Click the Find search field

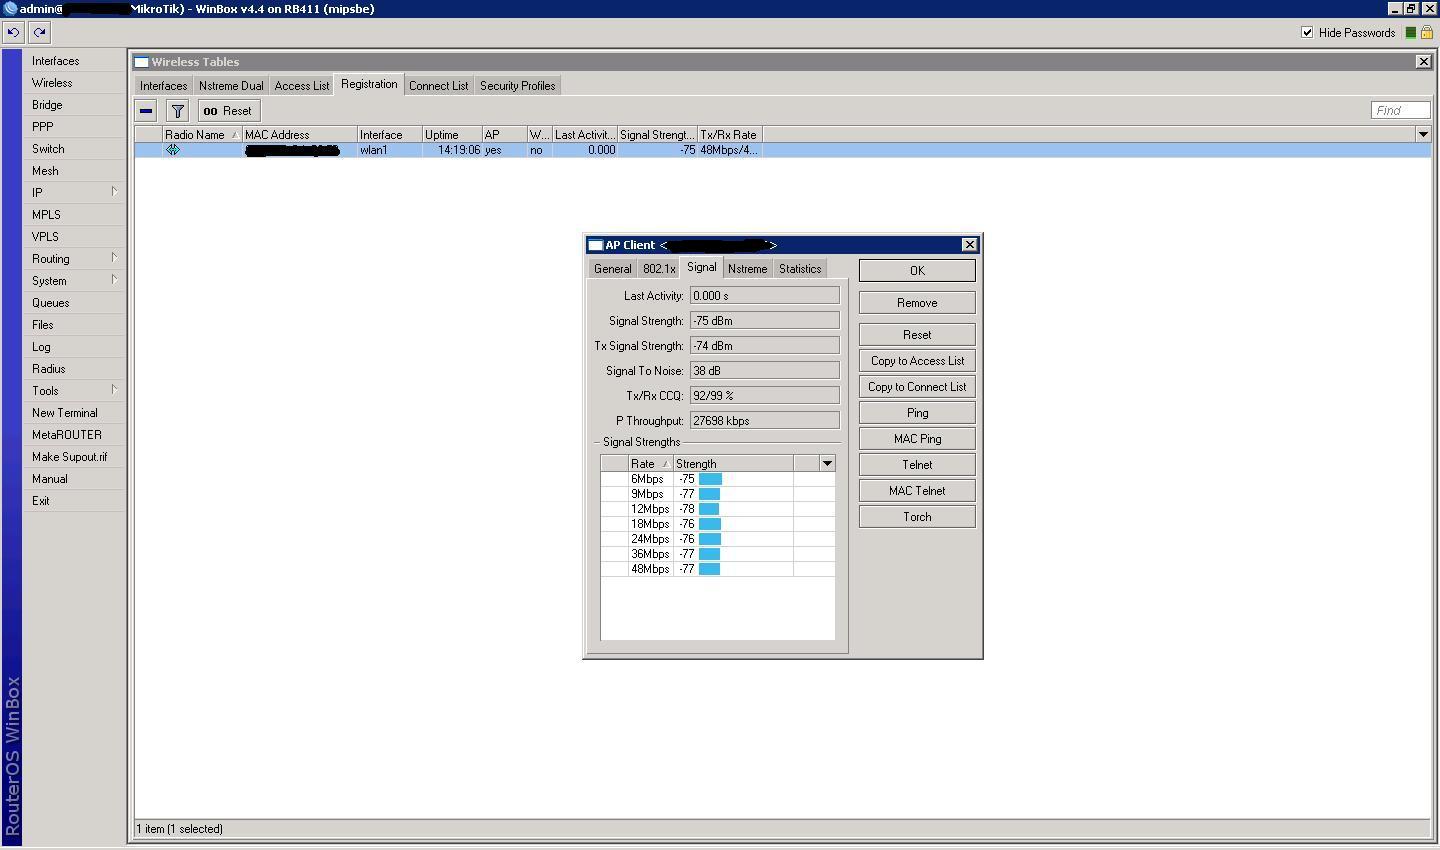(1400, 111)
